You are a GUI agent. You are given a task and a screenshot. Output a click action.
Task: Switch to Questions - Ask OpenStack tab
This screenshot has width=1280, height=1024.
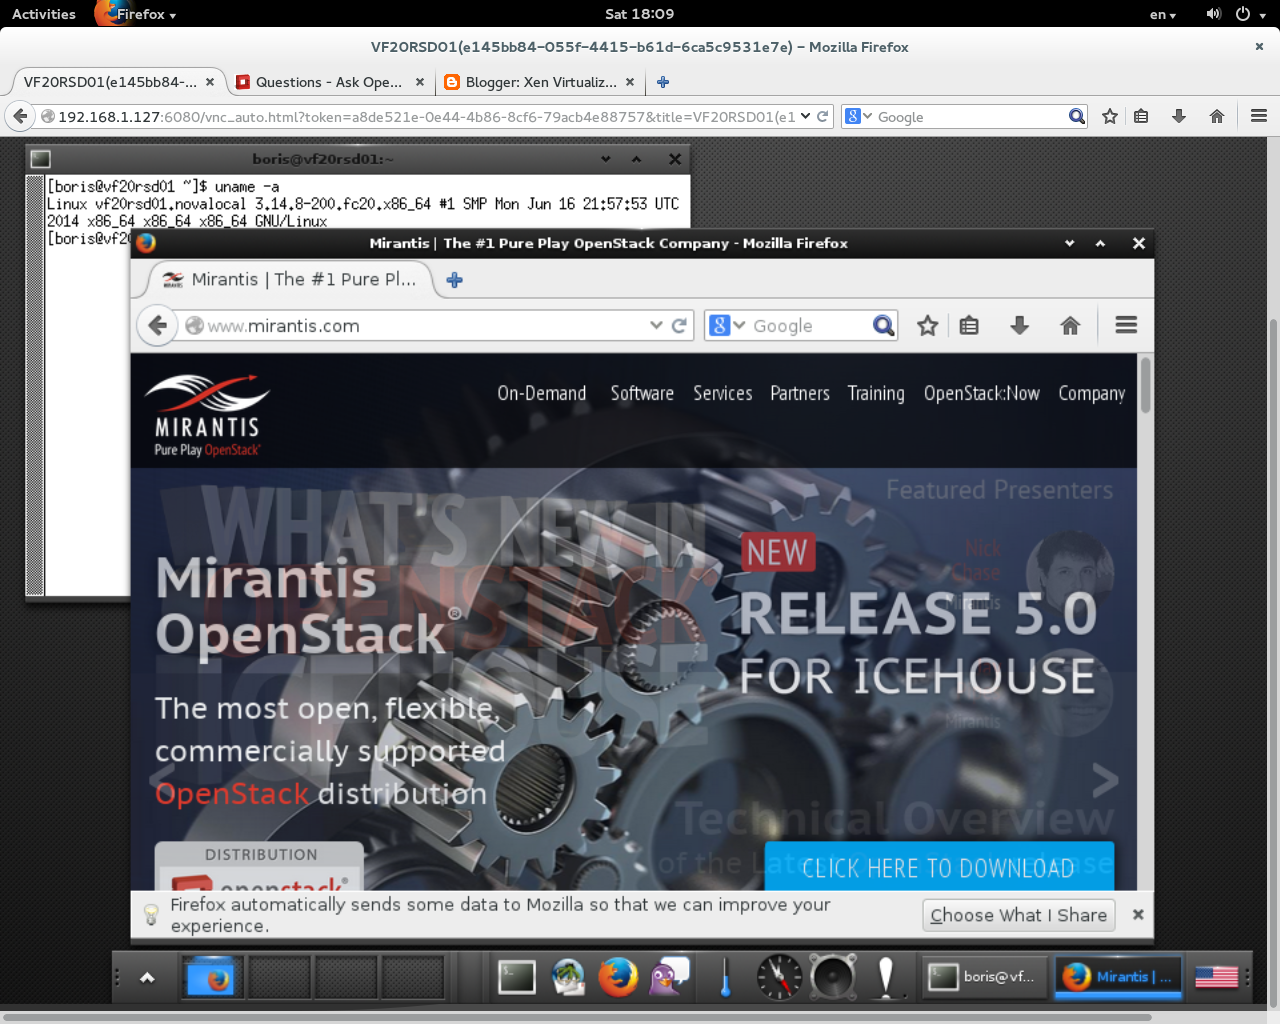[x=328, y=82]
